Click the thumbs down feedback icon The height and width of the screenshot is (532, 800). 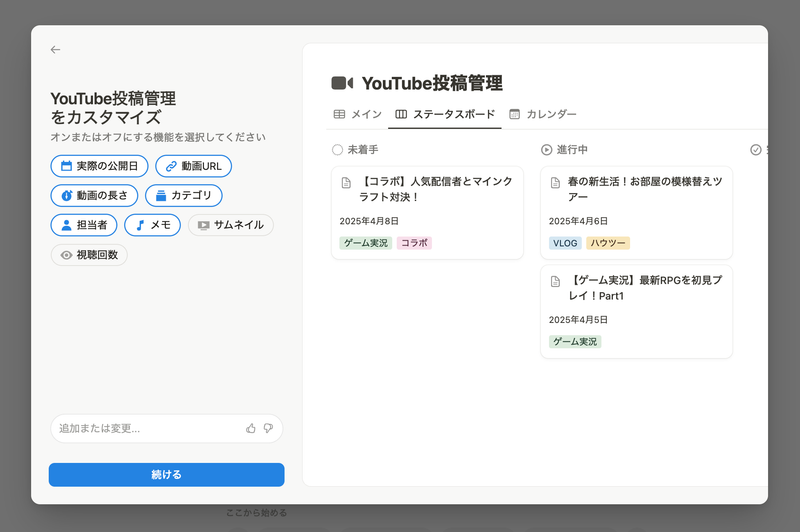point(268,428)
